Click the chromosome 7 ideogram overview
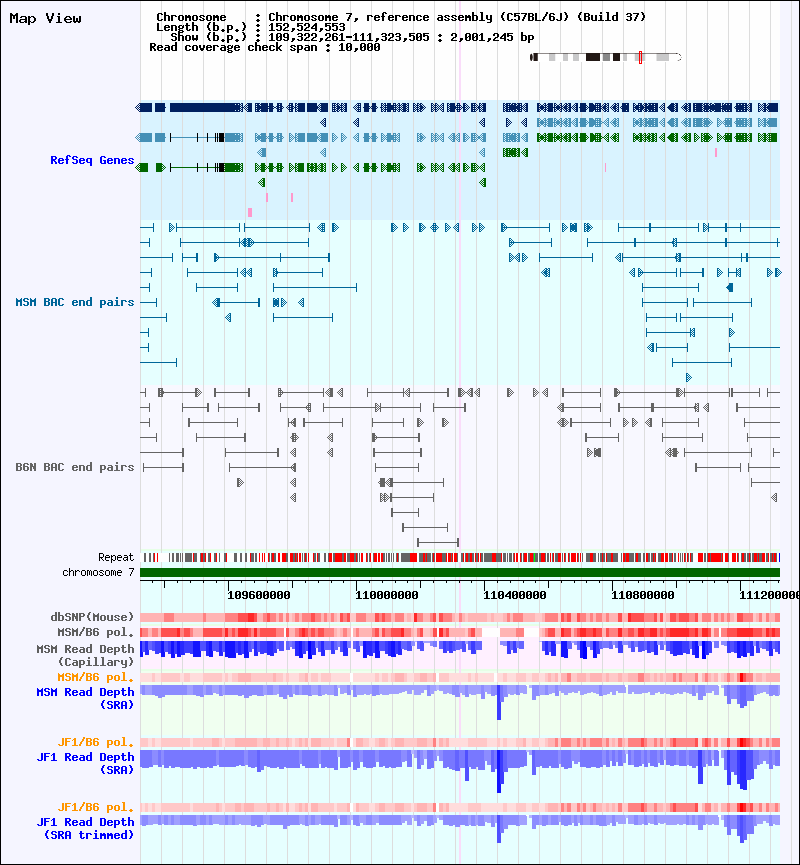The height and width of the screenshot is (865, 800). point(605,57)
